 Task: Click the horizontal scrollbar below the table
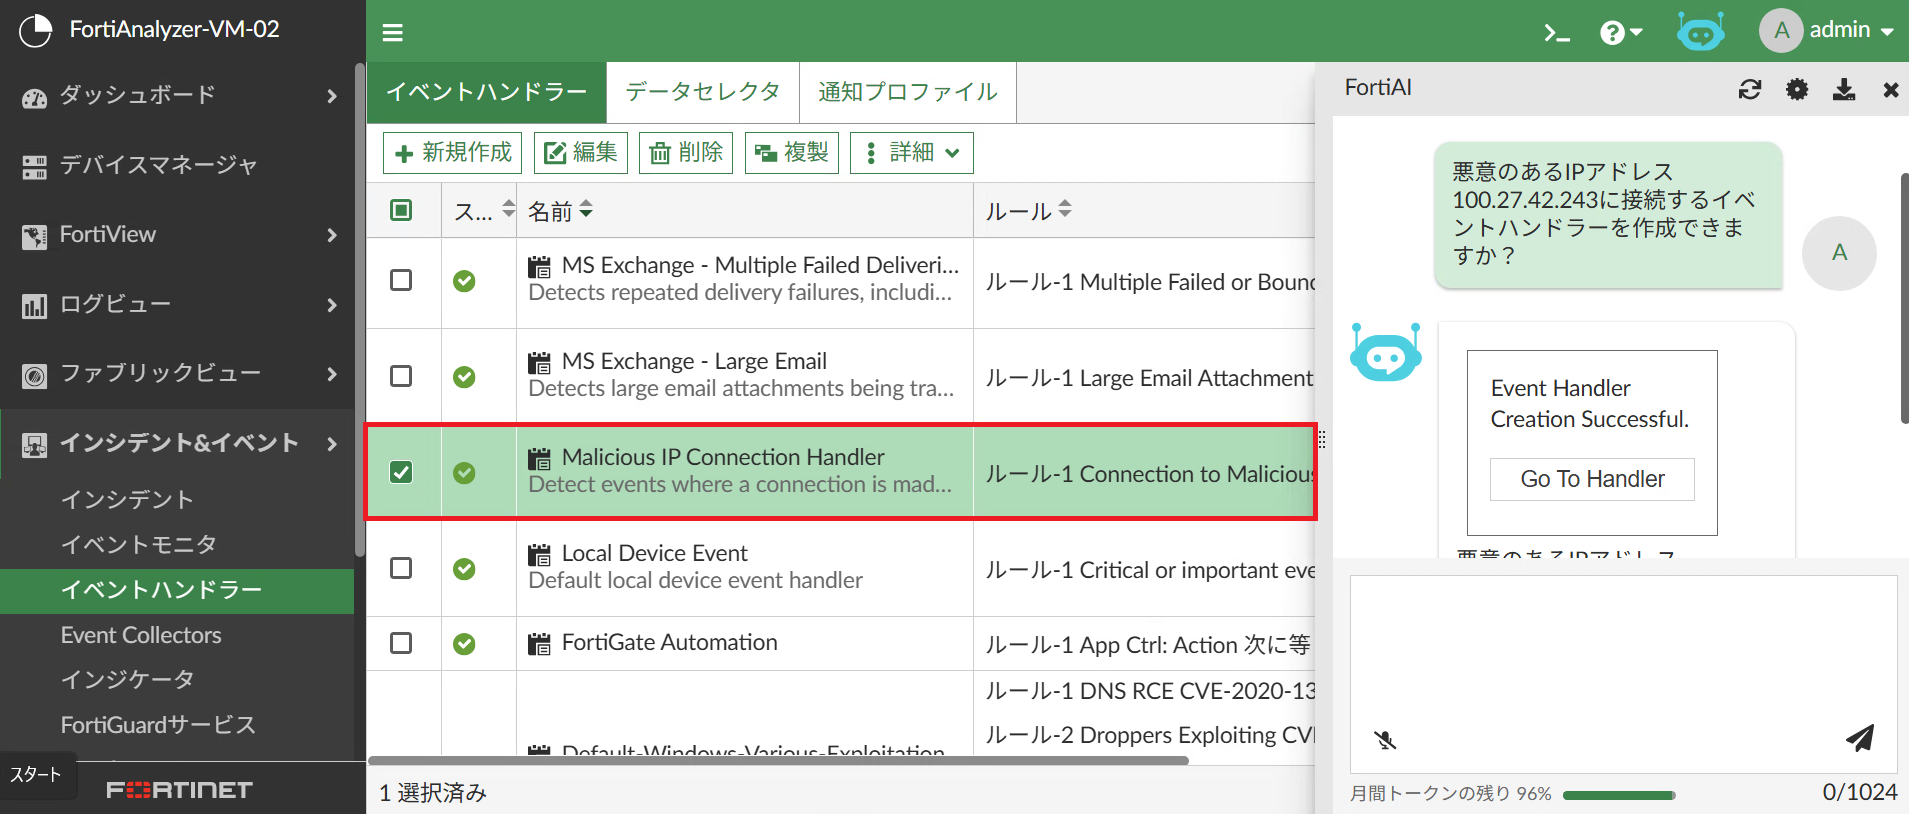coord(778,761)
